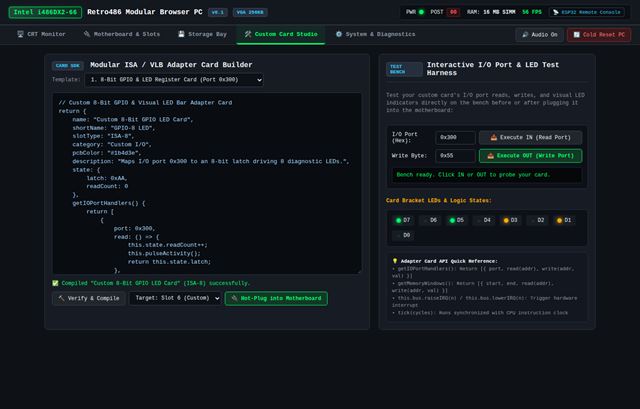Screen dimensions: 640x409
Task: Click the 'Bench ready' status message
Action: coord(488,175)
